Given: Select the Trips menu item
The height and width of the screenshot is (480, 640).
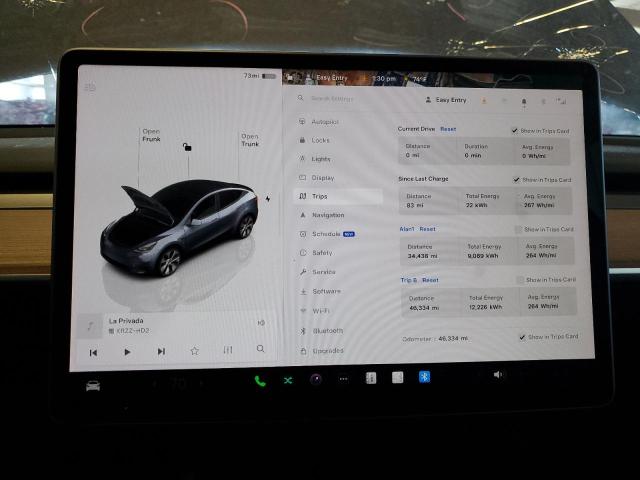Looking at the screenshot, I should click(x=338, y=196).
